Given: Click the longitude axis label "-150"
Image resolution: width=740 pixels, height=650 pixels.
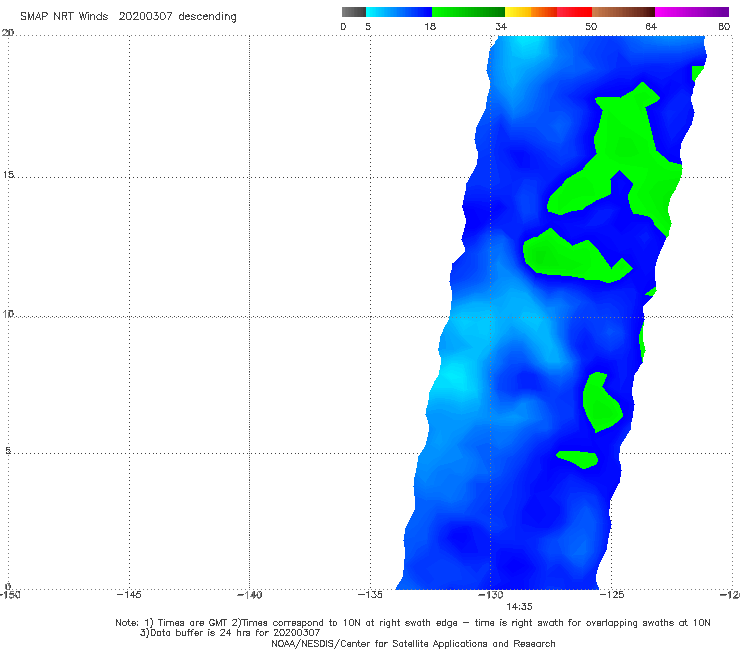Looking at the screenshot, I should (x=10, y=595).
